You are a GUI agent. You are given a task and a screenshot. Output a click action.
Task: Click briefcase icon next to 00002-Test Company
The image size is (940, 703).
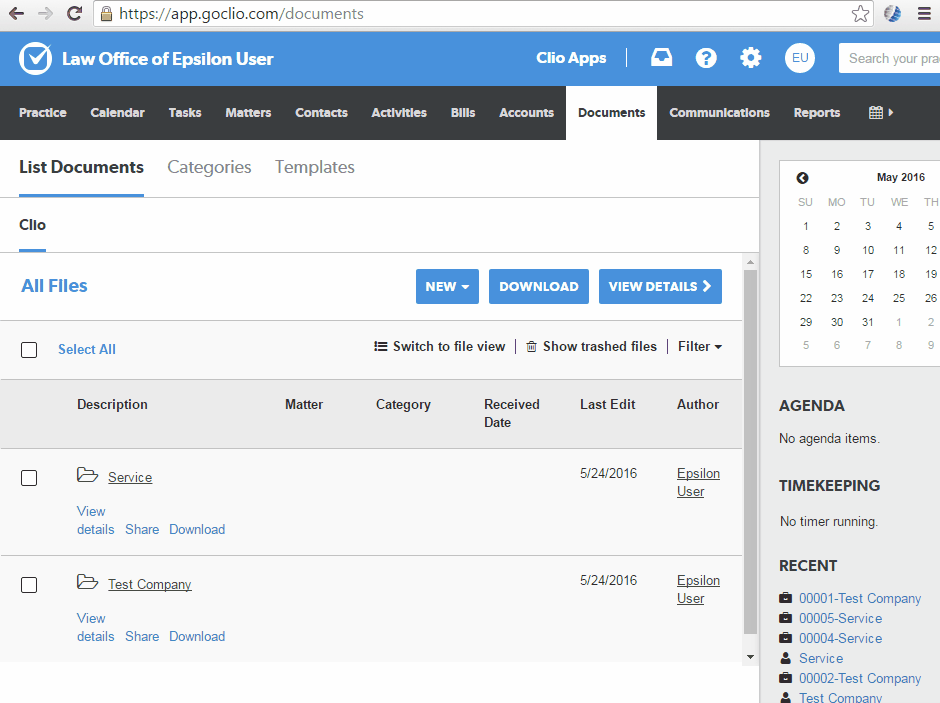(785, 678)
